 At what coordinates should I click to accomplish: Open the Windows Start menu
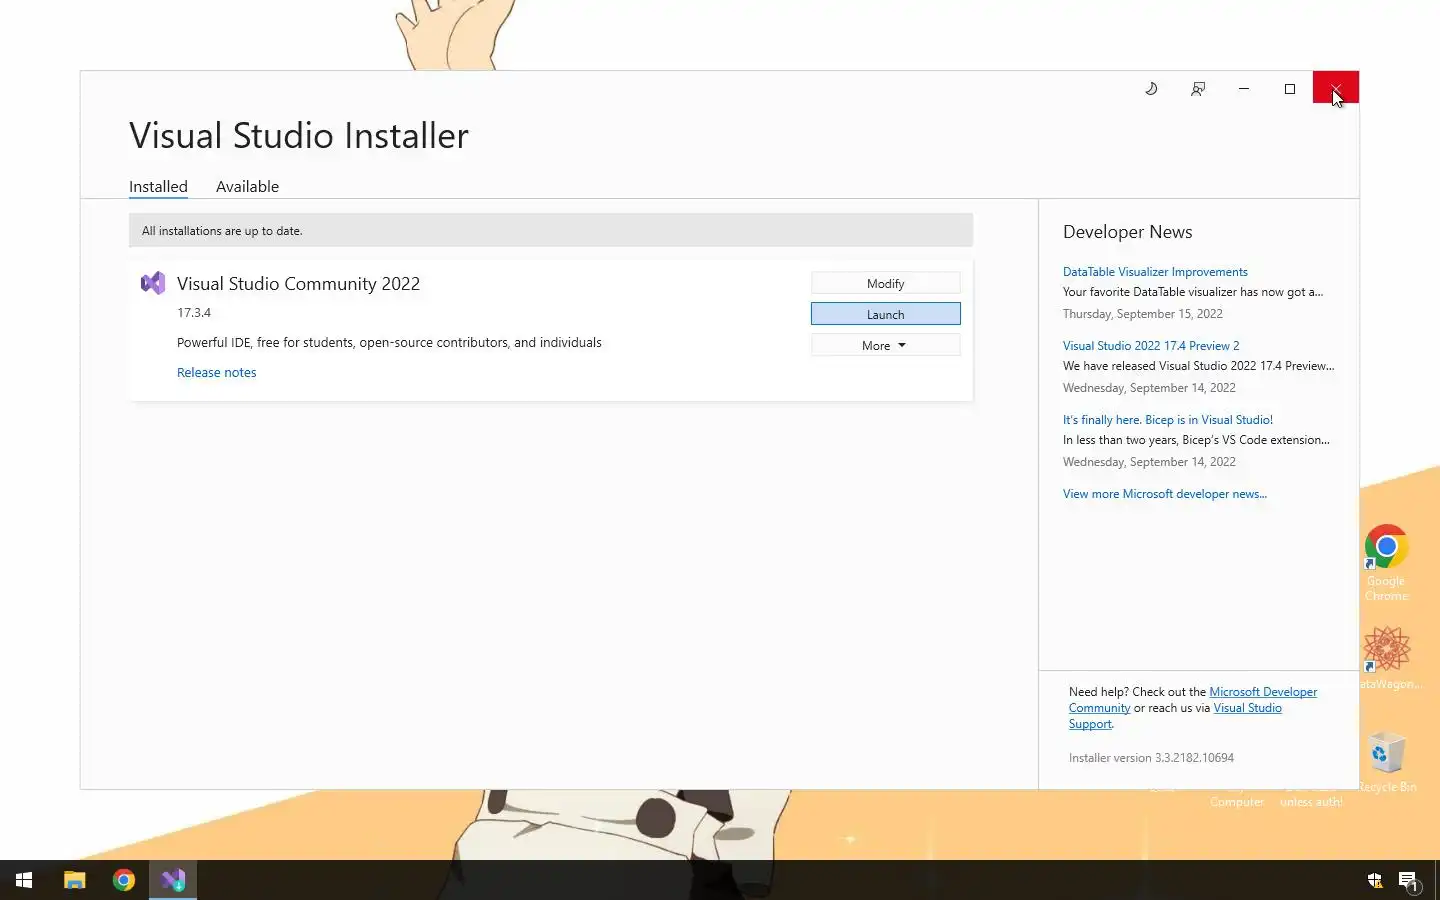(x=24, y=880)
